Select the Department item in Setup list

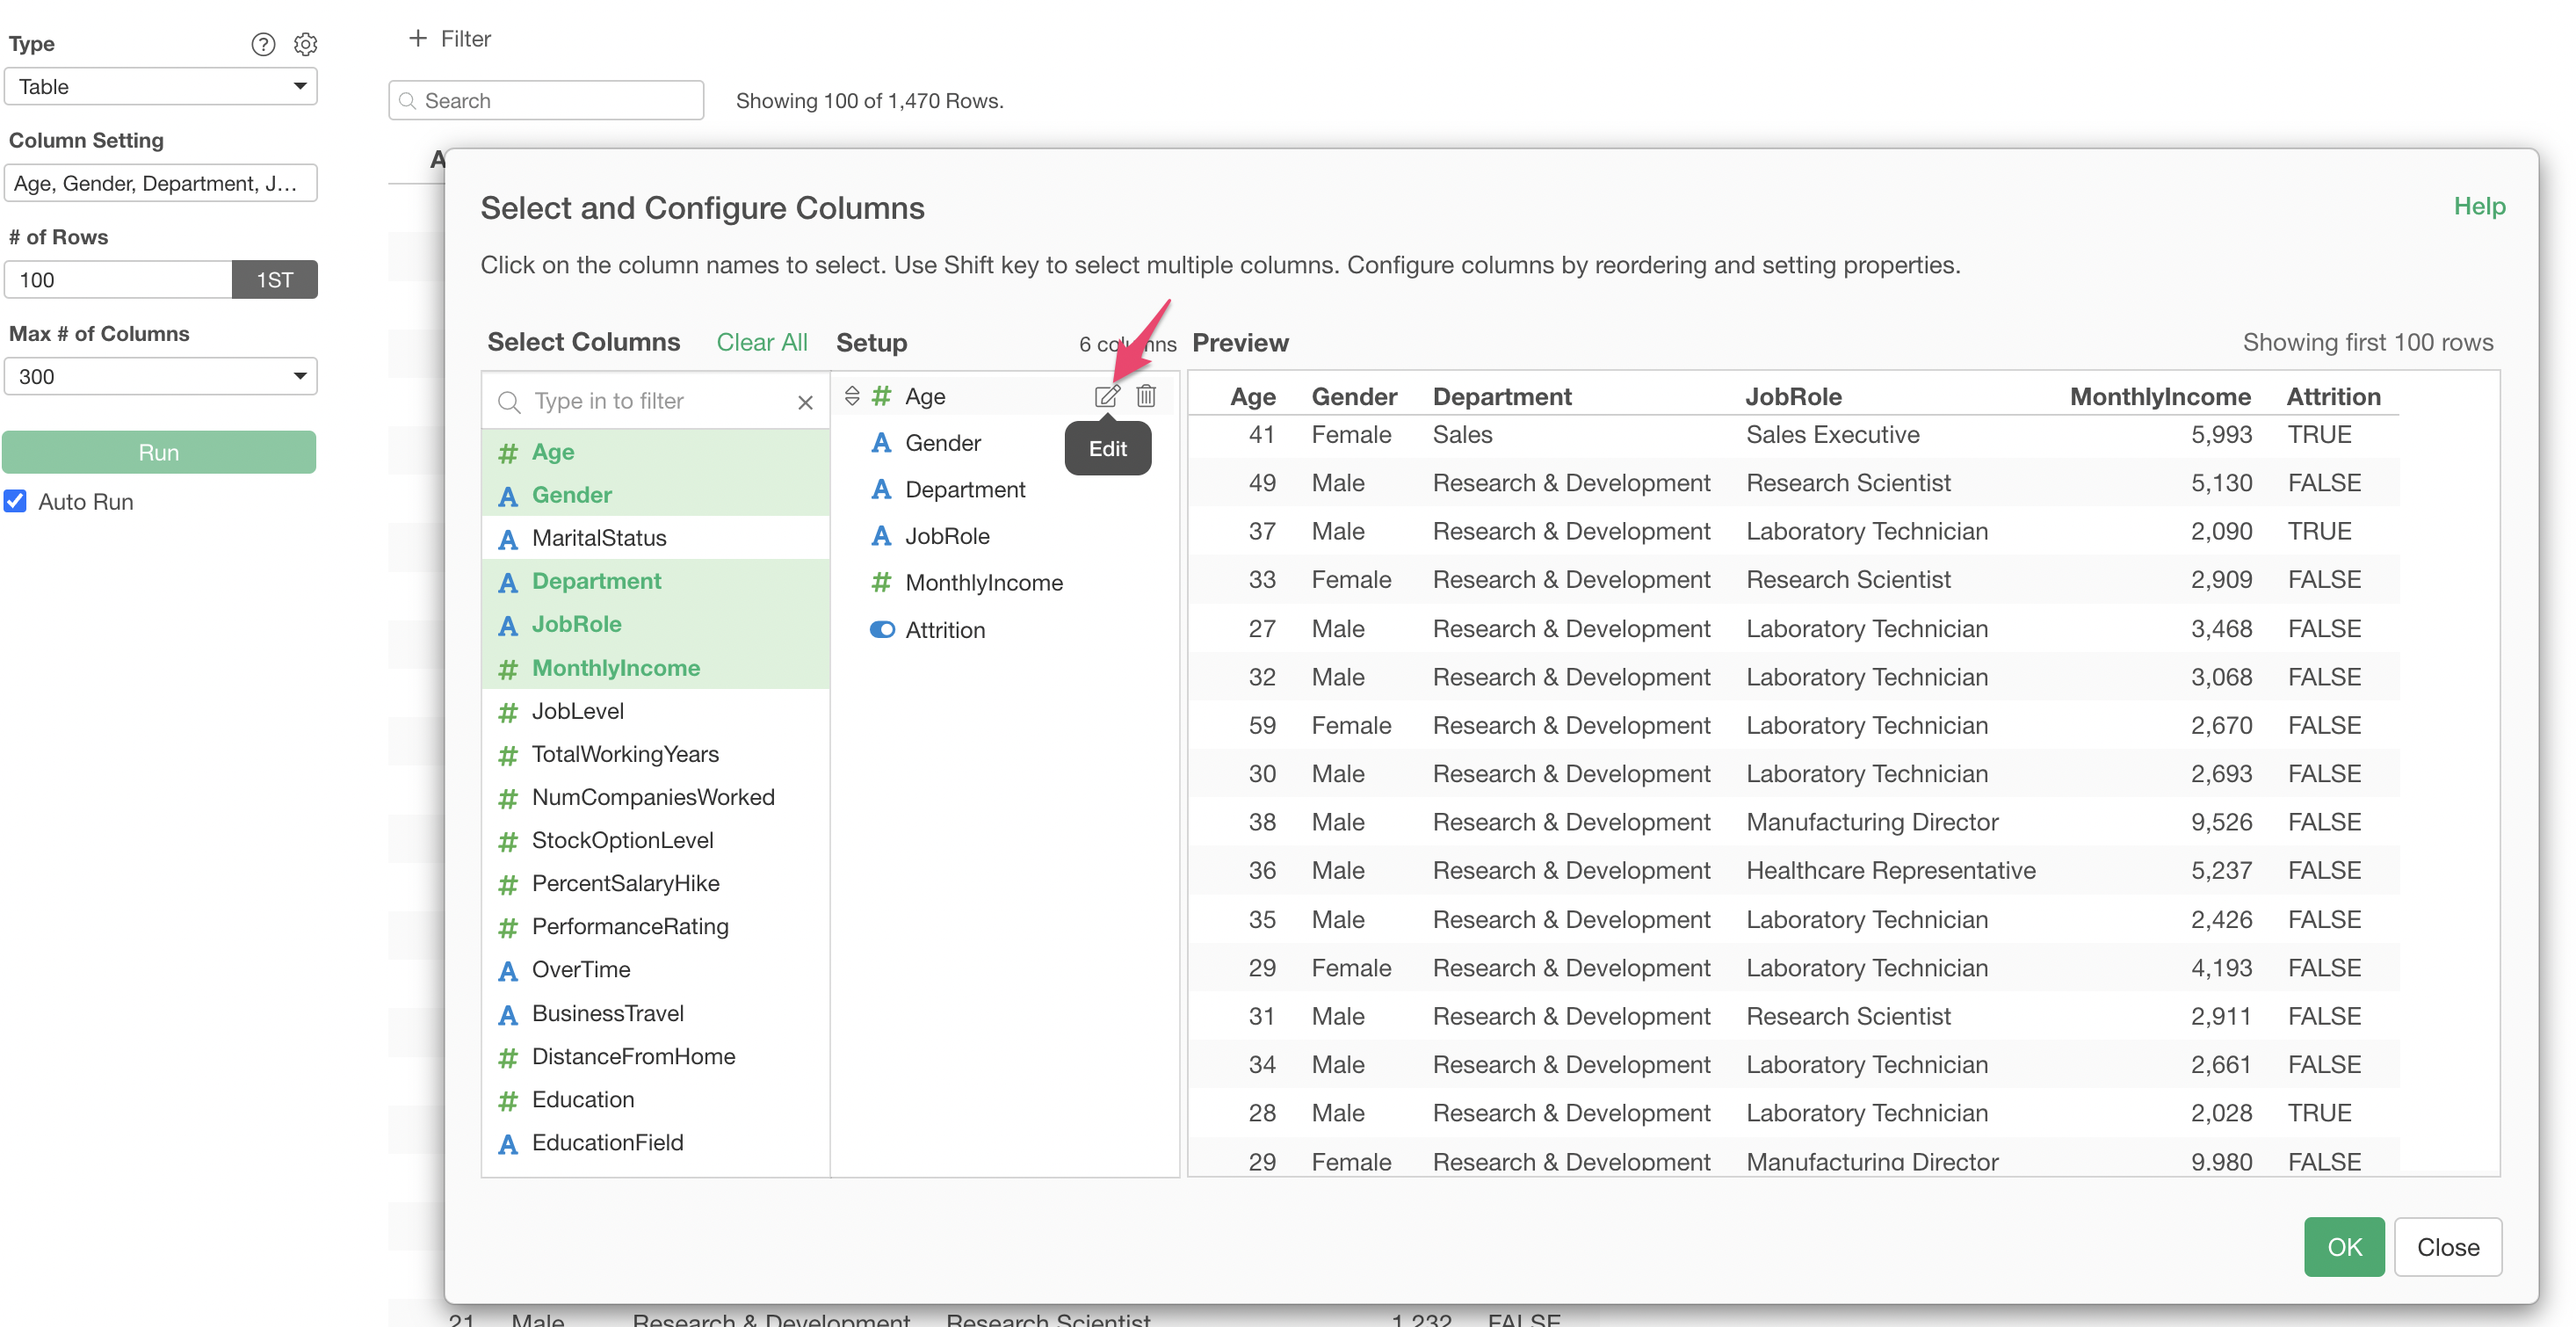[x=964, y=489]
